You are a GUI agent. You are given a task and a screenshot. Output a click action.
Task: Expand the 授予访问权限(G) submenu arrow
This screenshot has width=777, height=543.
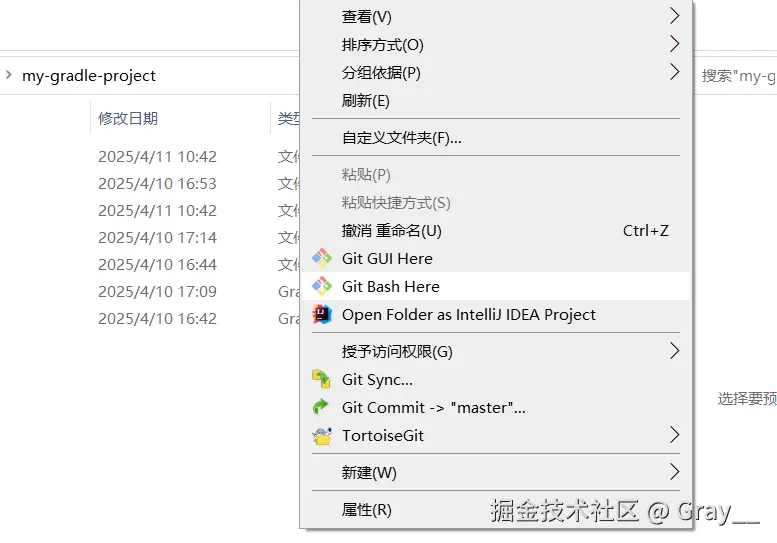pyautogui.click(x=674, y=351)
